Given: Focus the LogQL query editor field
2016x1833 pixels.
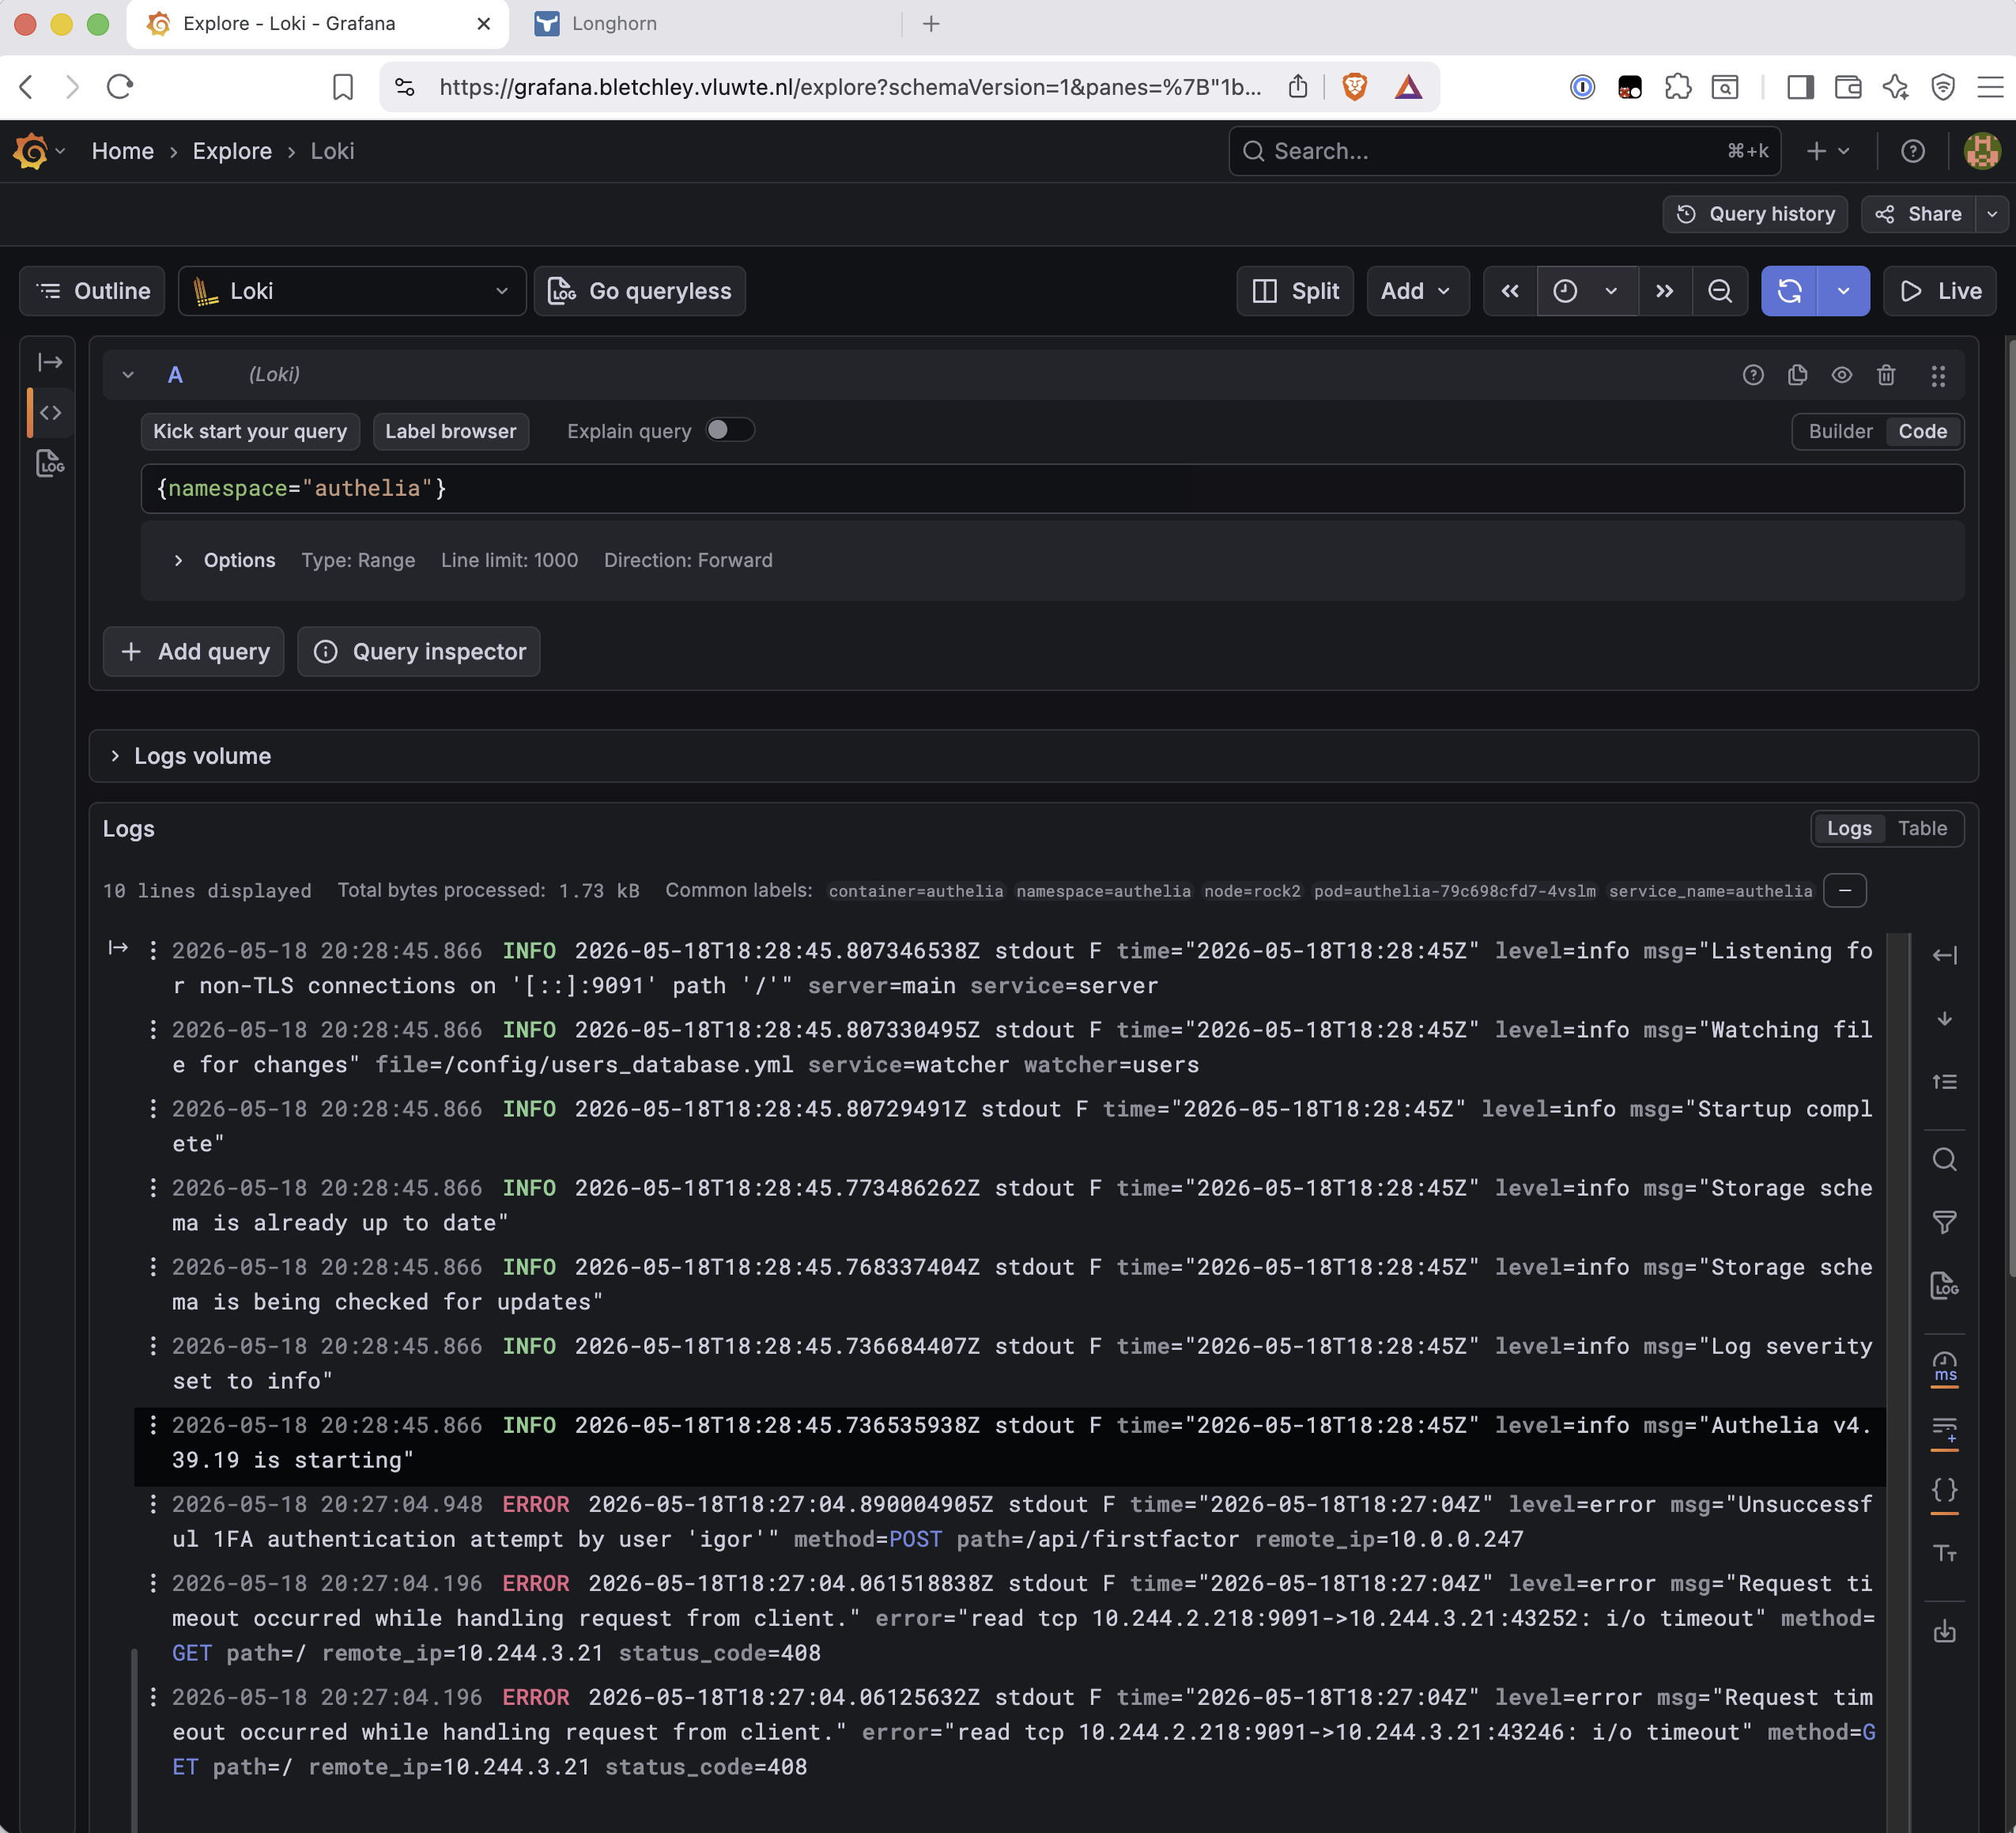Looking at the screenshot, I should tap(1052, 488).
